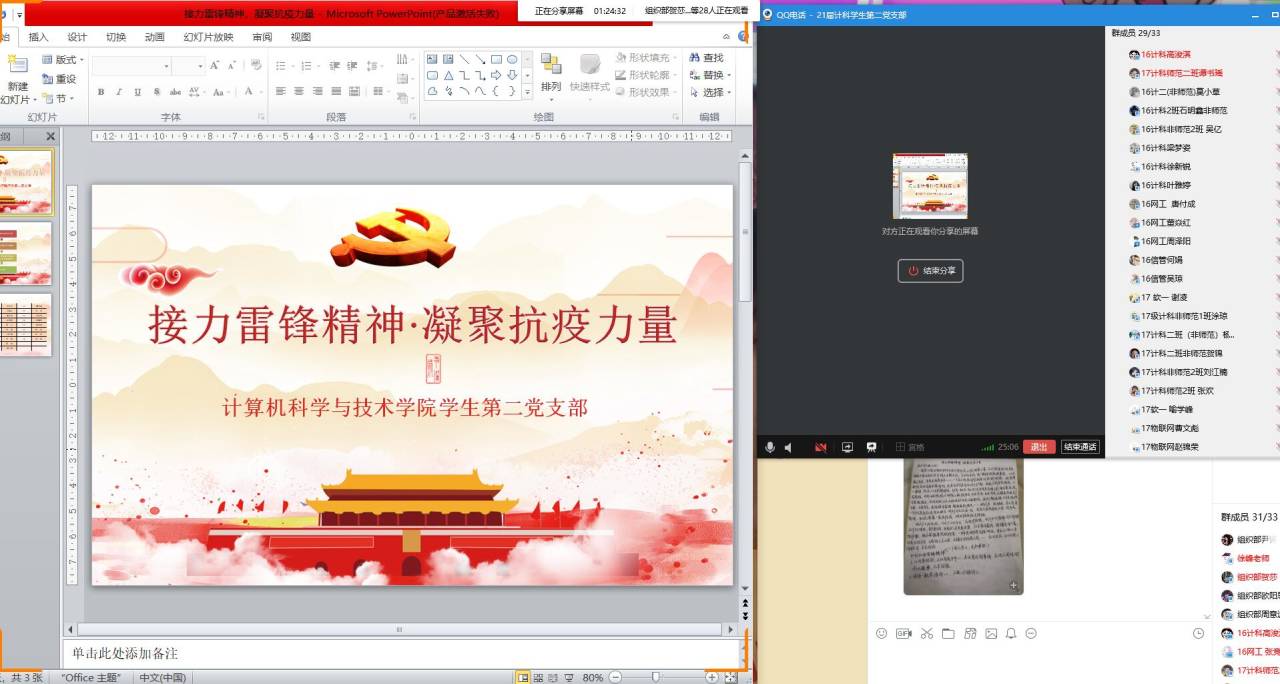Switch to the 幻灯片放映 slideshow tab
Screen dimensions: 1280x684
pos(208,37)
